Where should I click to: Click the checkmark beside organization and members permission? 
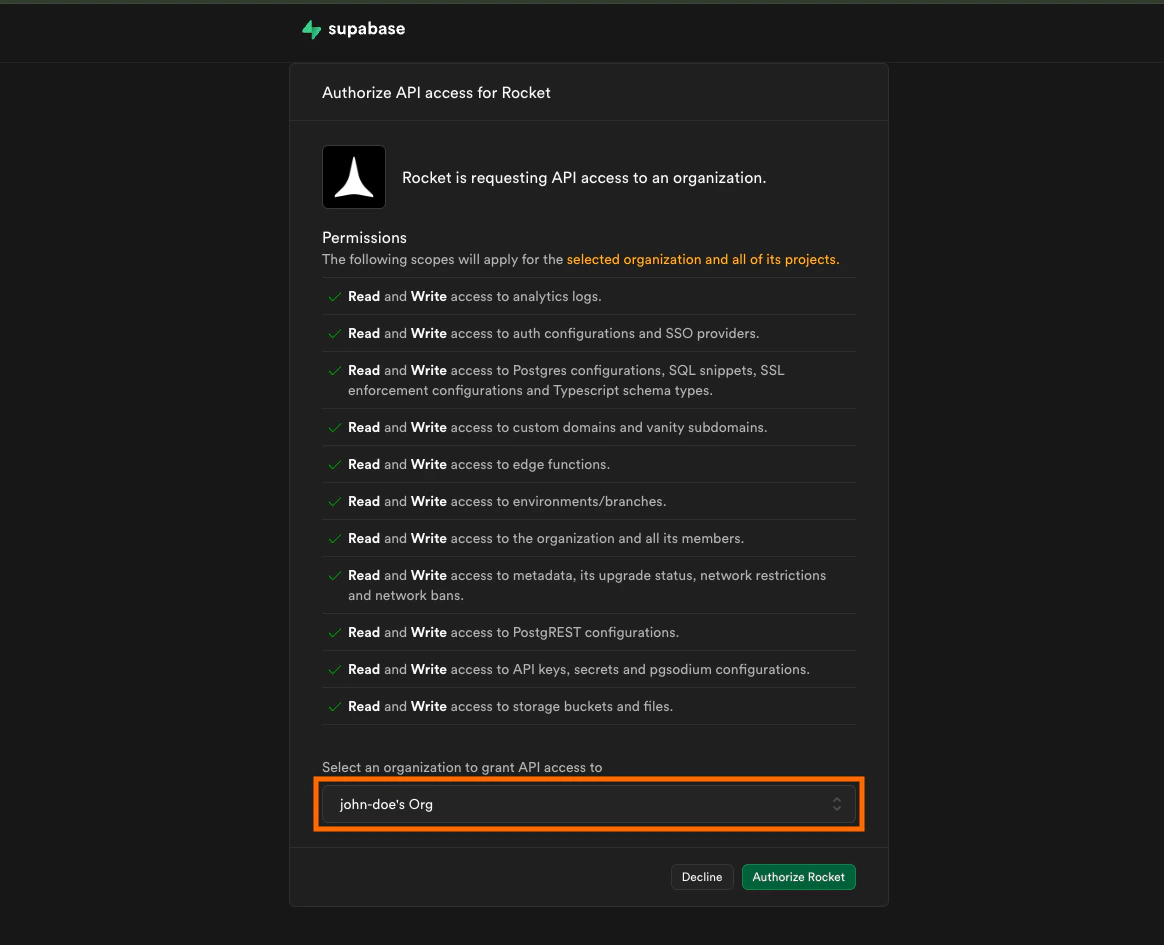335,538
